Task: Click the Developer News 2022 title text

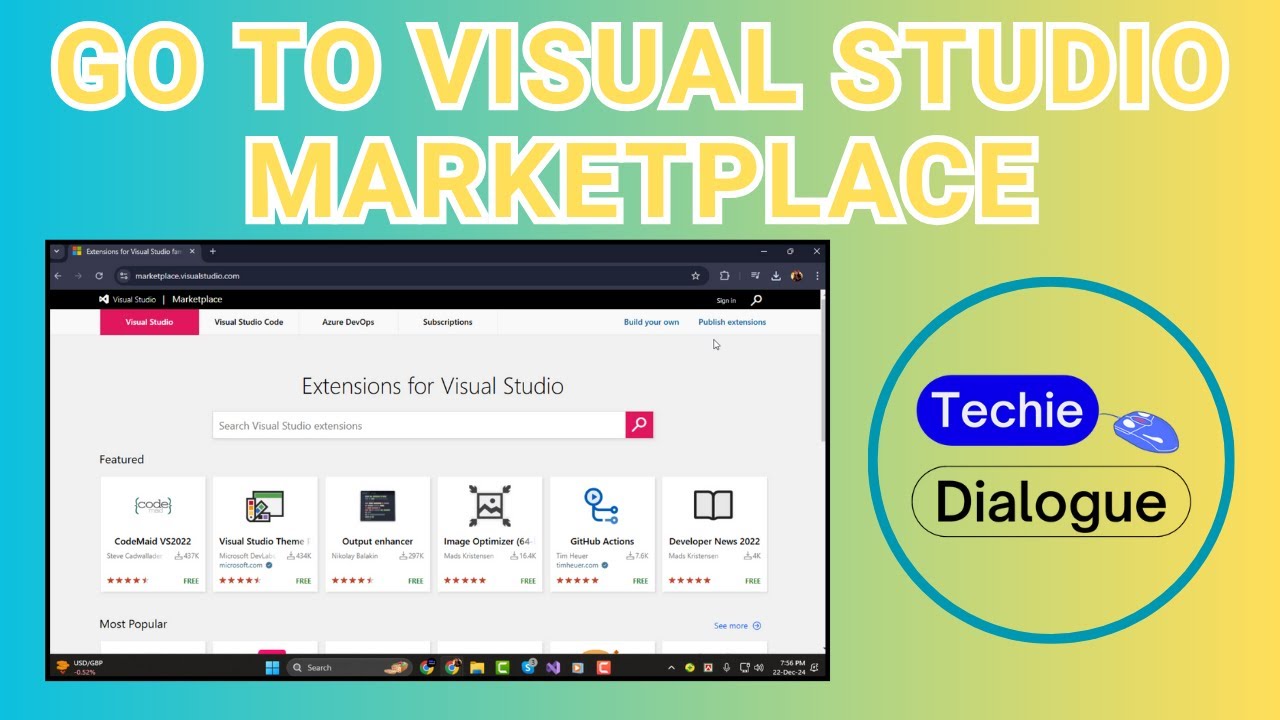Action: point(714,541)
